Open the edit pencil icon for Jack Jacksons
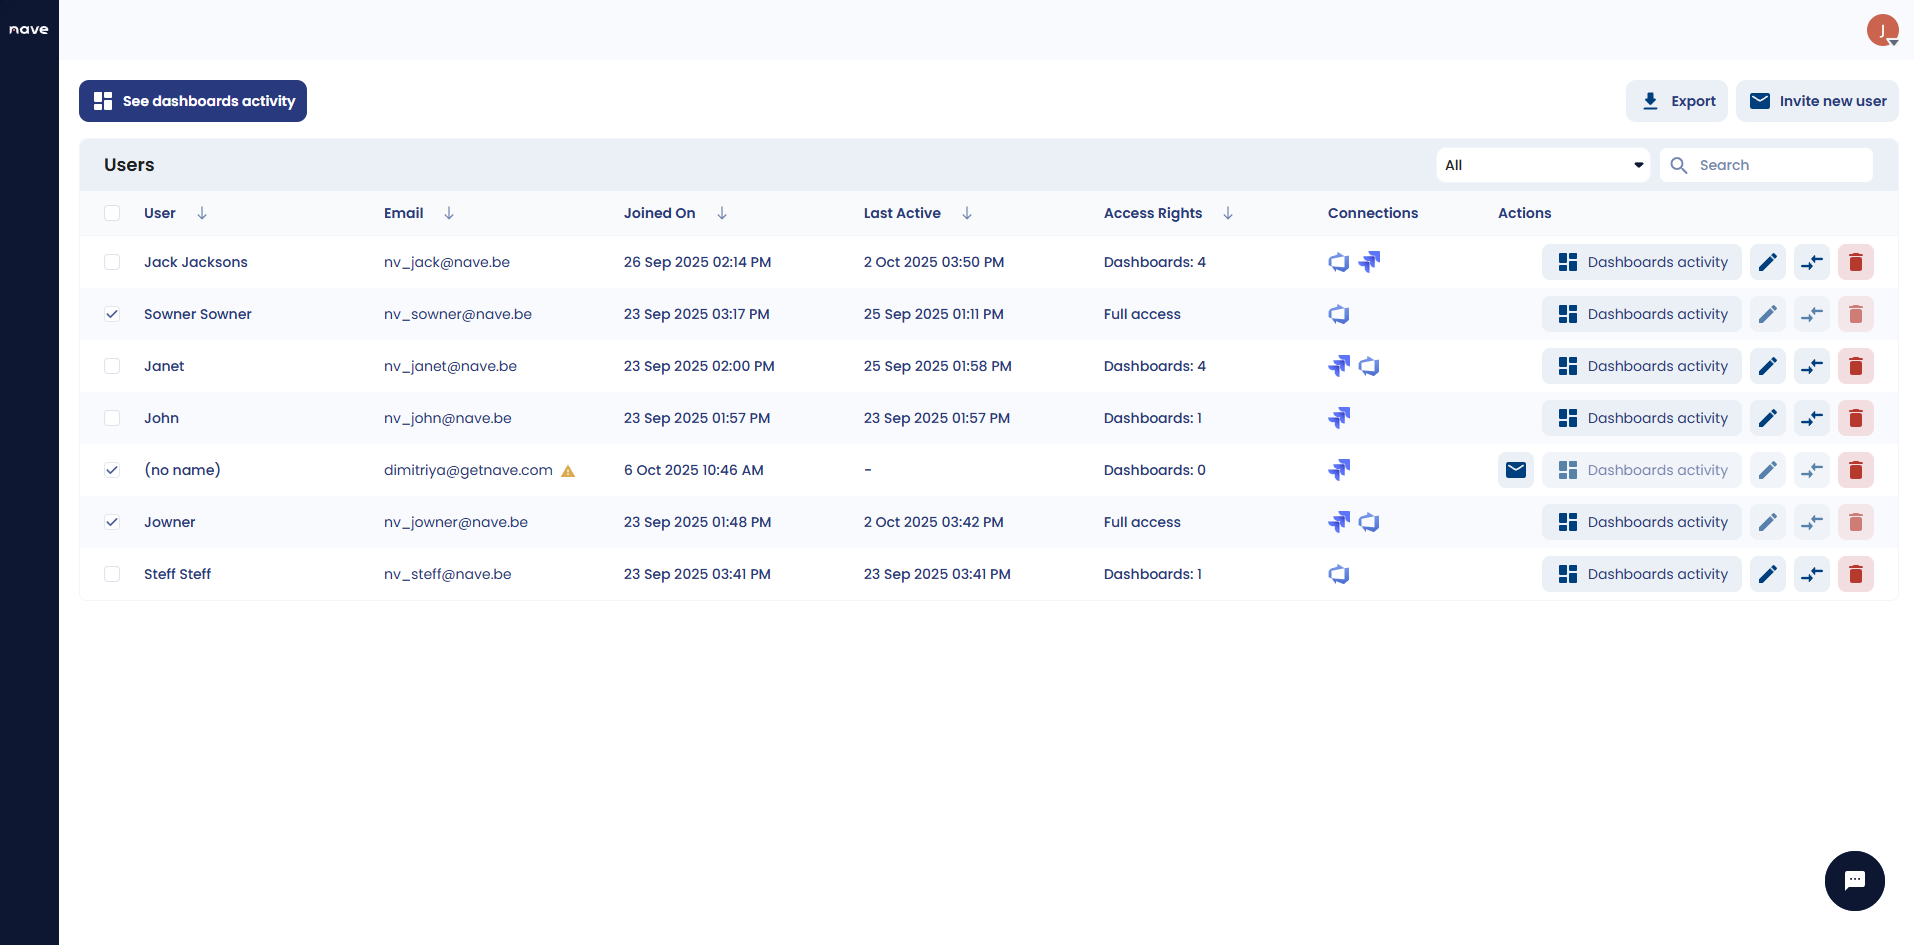The image size is (1914, 945). tap(1767, 261)
